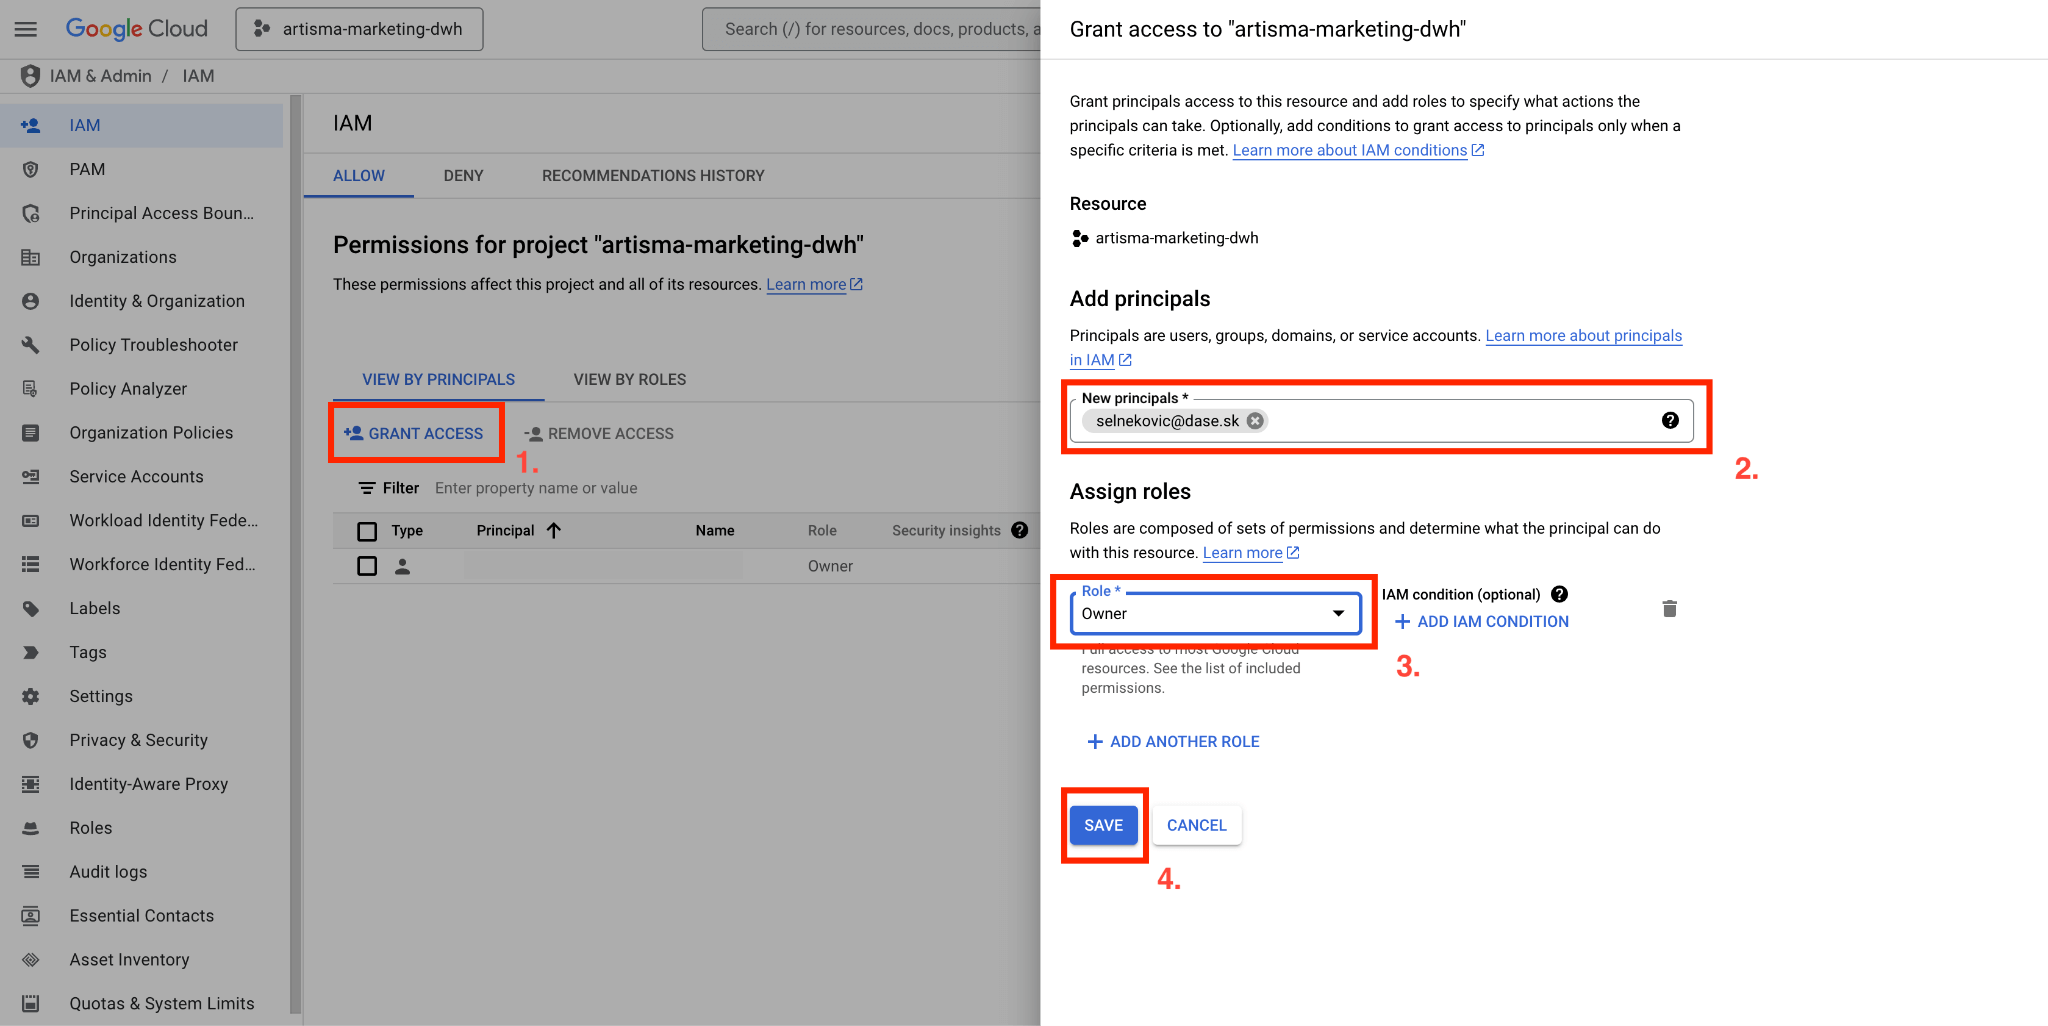Screen dimensions: 2048x1026
Task: Switch to the DENY tab
Action: [463, 176]
